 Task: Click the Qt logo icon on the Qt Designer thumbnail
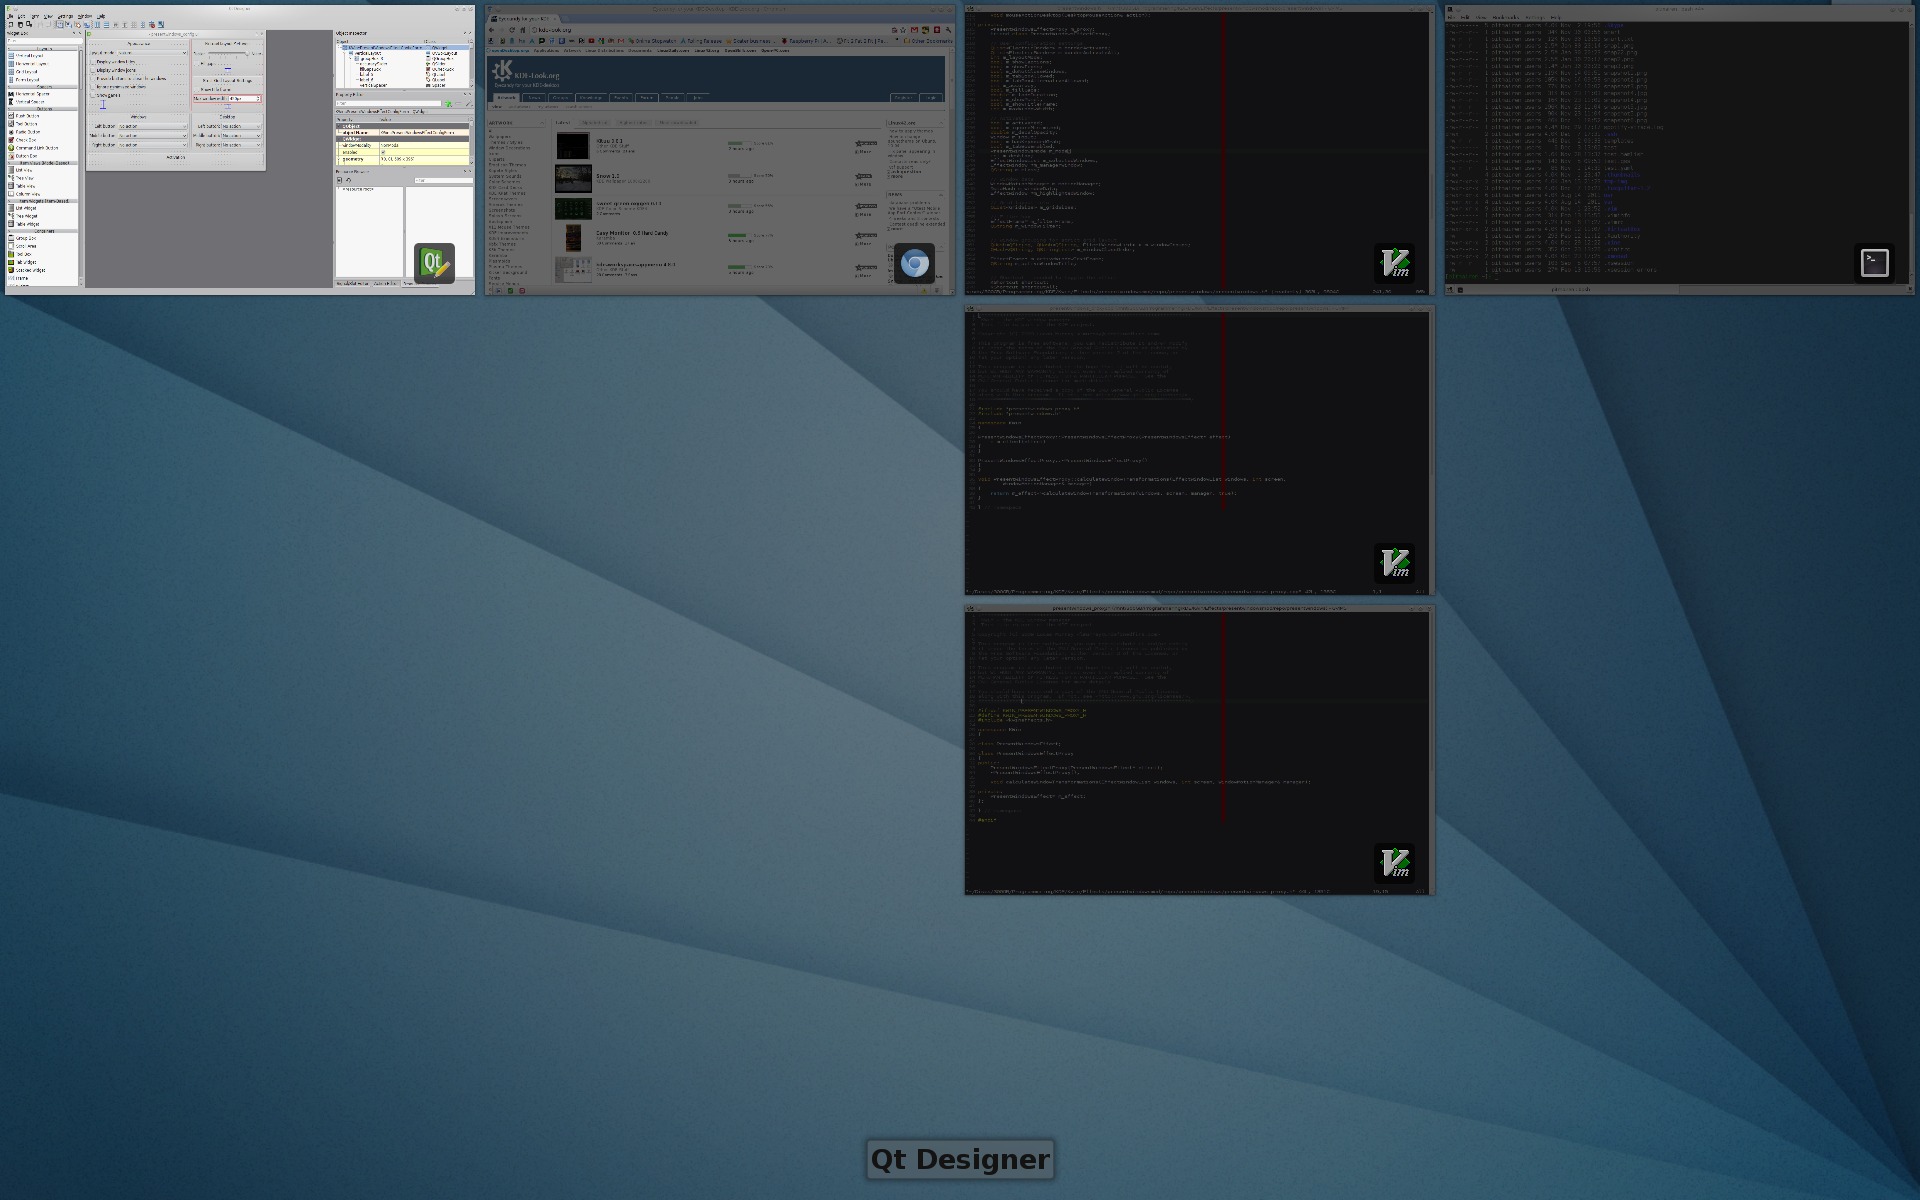(434, 263)
